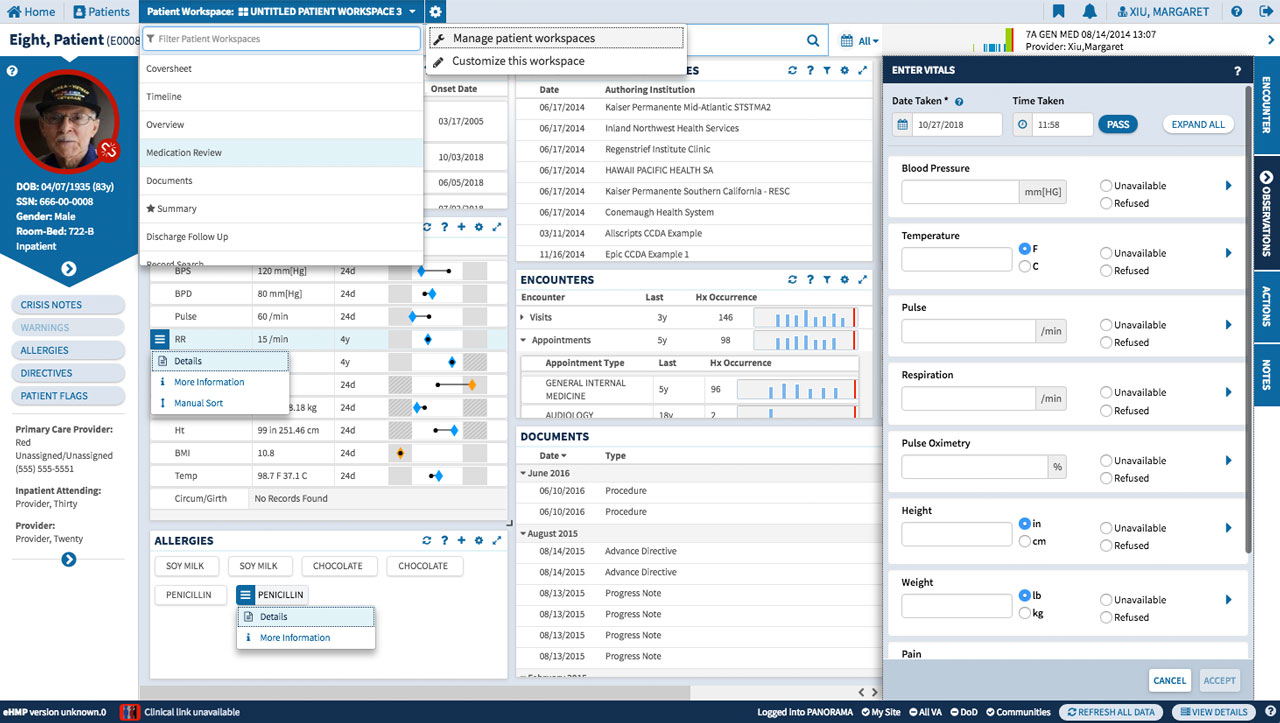The height and width of the screenshot is (723, 1280).
Task: Click the record search magnifier icon
Action: pos(813,41)
